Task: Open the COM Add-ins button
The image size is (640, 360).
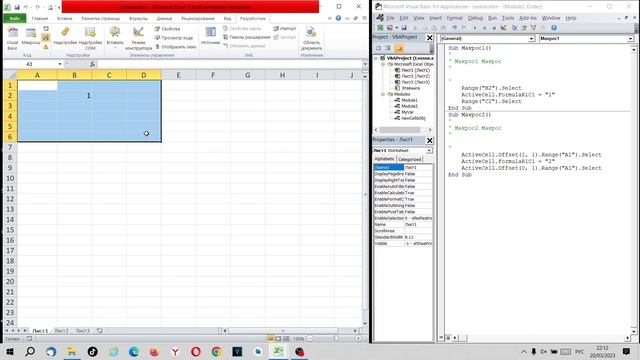Action: [90, 38]
